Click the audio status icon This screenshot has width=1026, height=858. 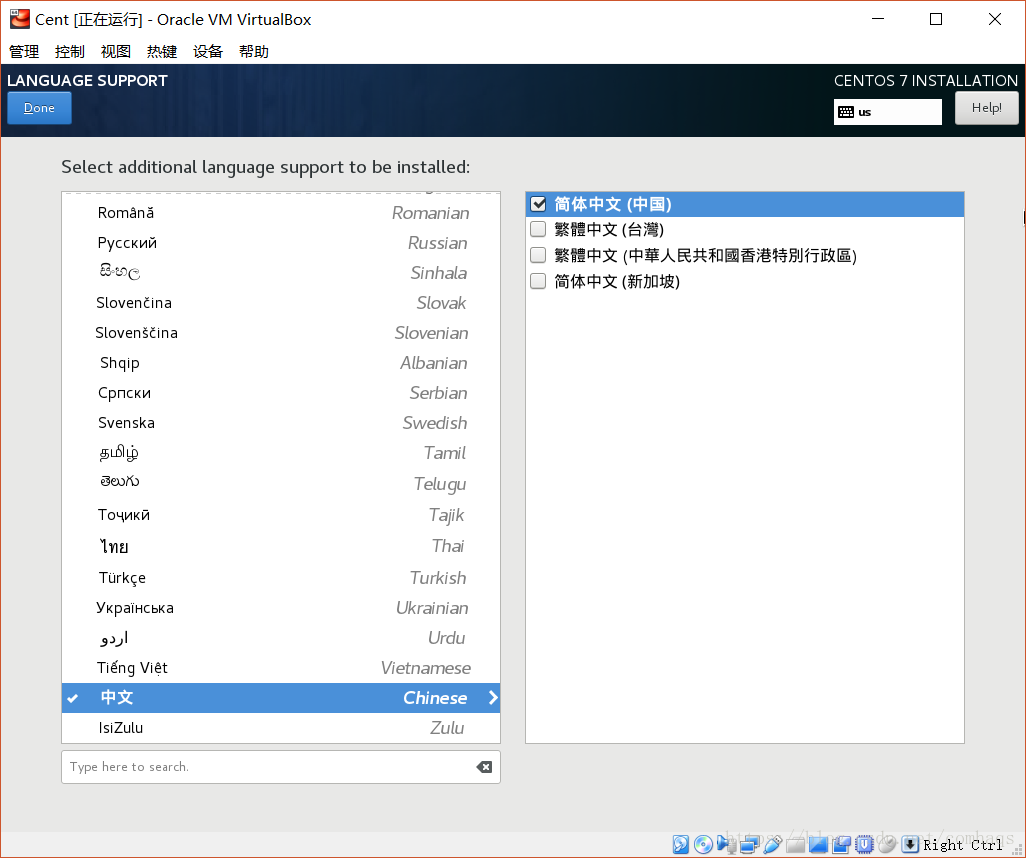(726, 844)
